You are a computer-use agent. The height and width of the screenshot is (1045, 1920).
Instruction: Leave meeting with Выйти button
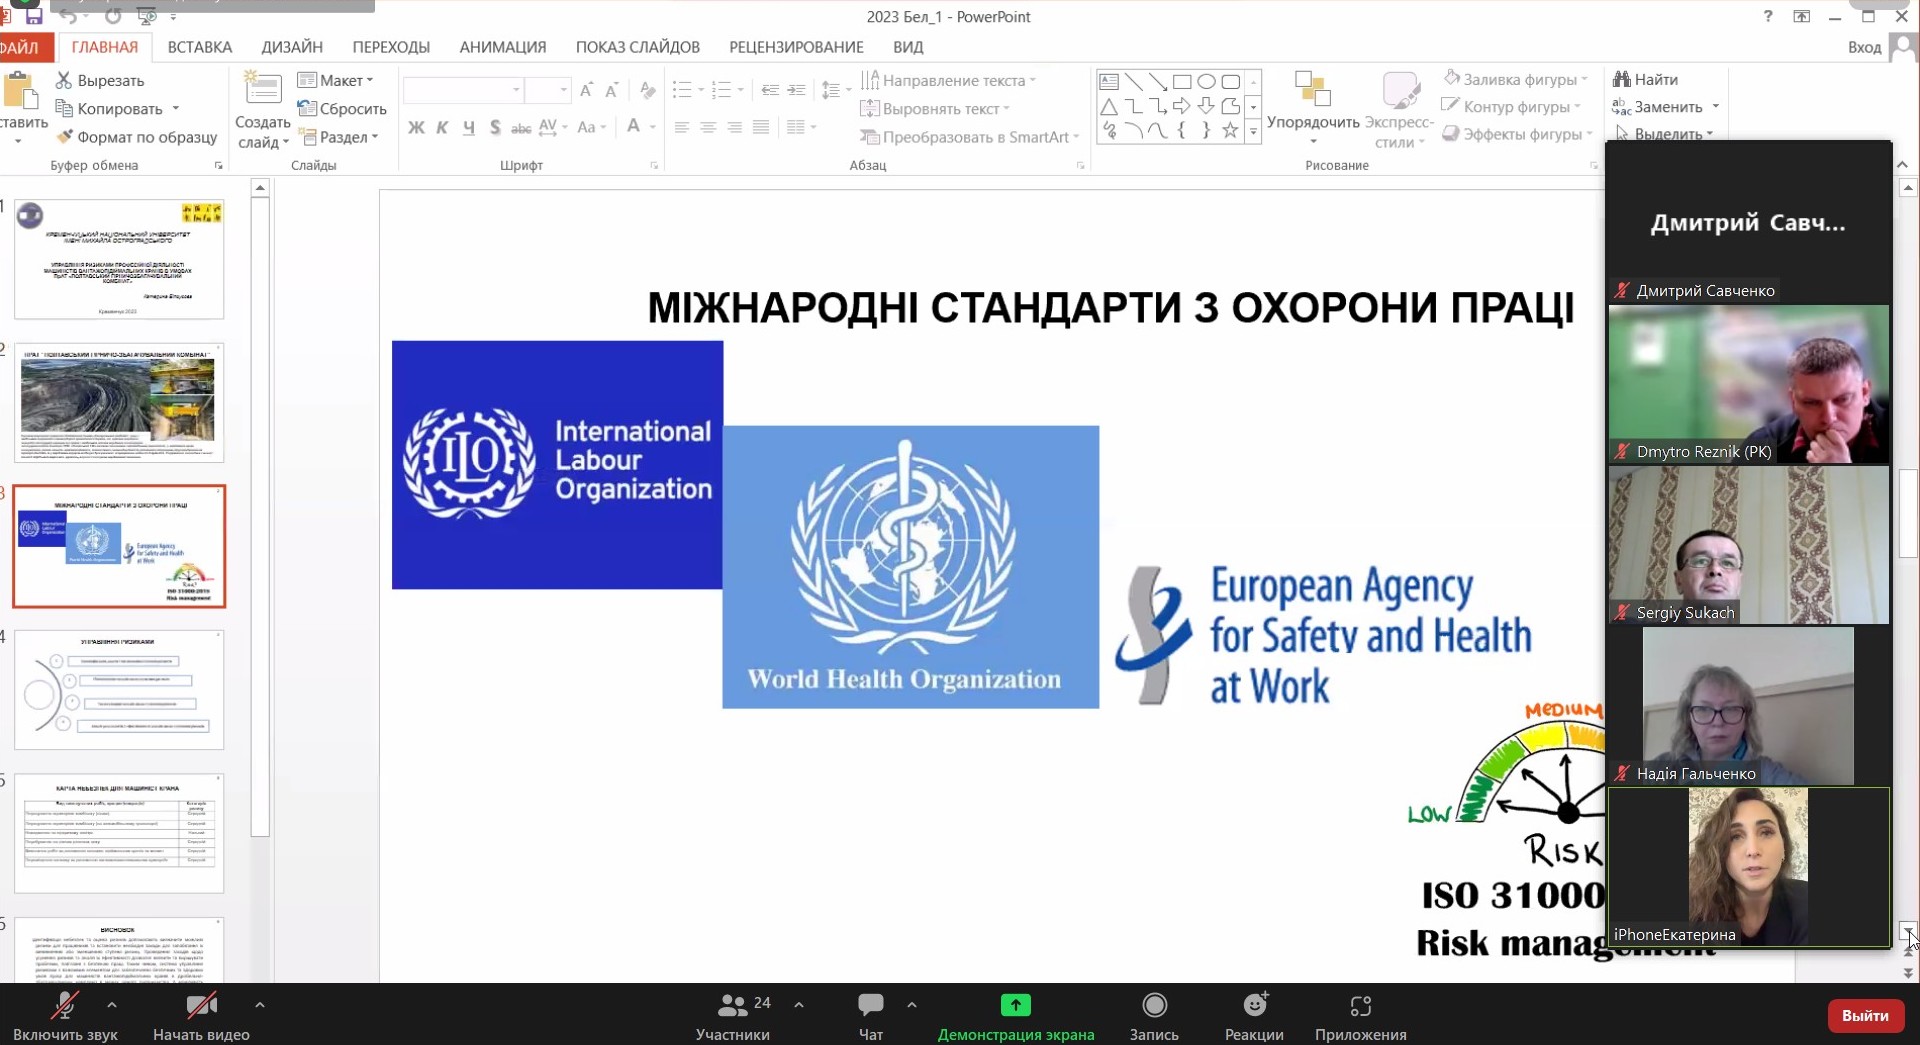(1865, 1016)
